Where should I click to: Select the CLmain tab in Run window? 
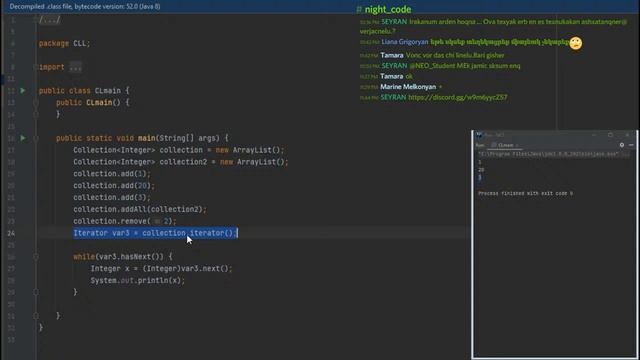(505, 145)
